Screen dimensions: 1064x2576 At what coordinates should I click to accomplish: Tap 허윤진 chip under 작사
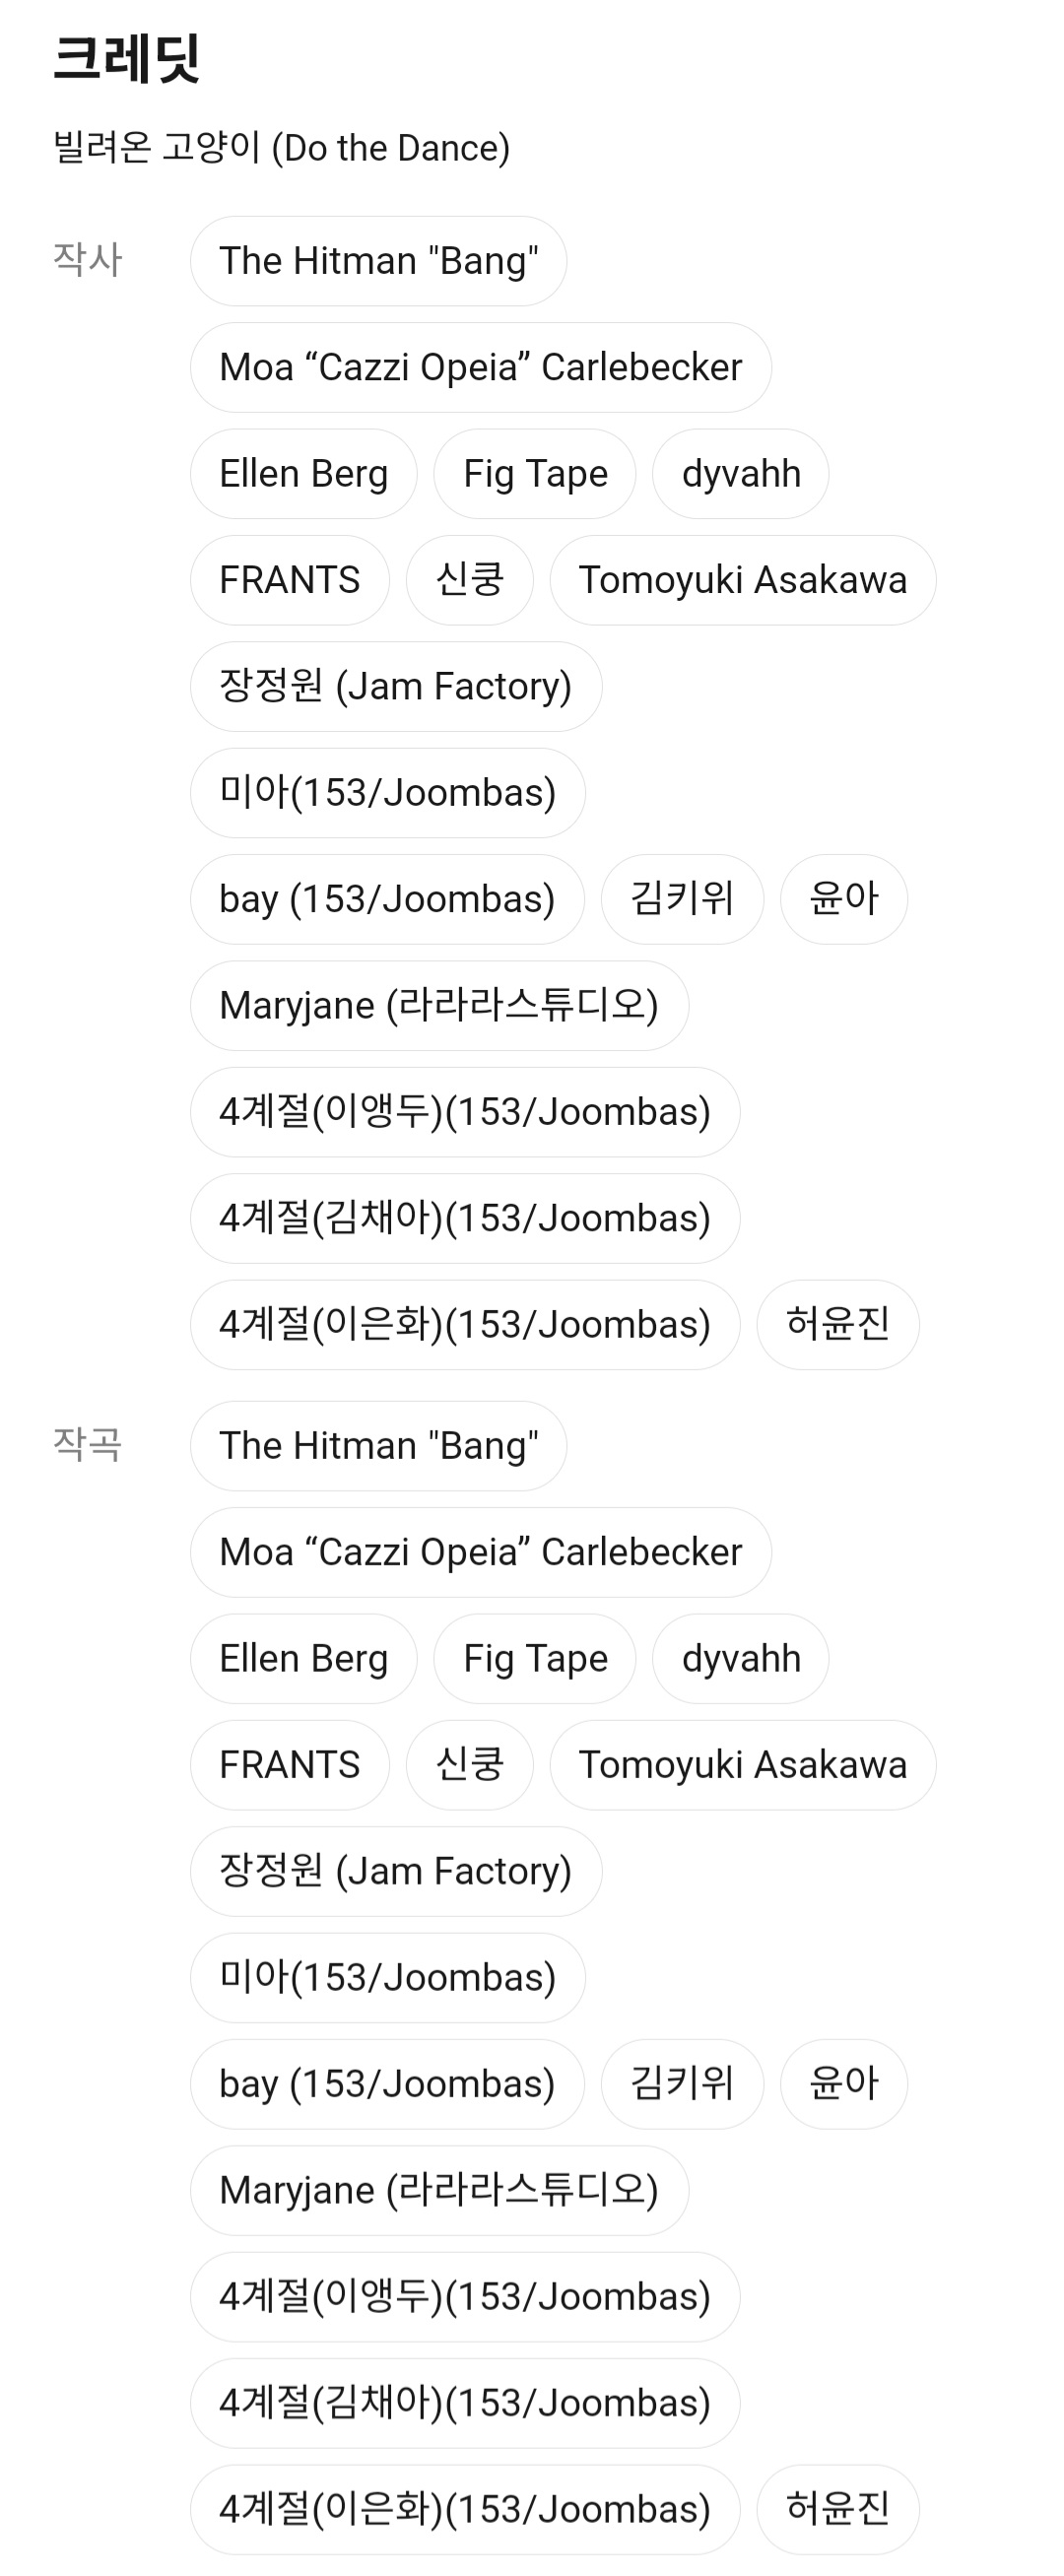pyautogui.click(x=837, y=1324)
